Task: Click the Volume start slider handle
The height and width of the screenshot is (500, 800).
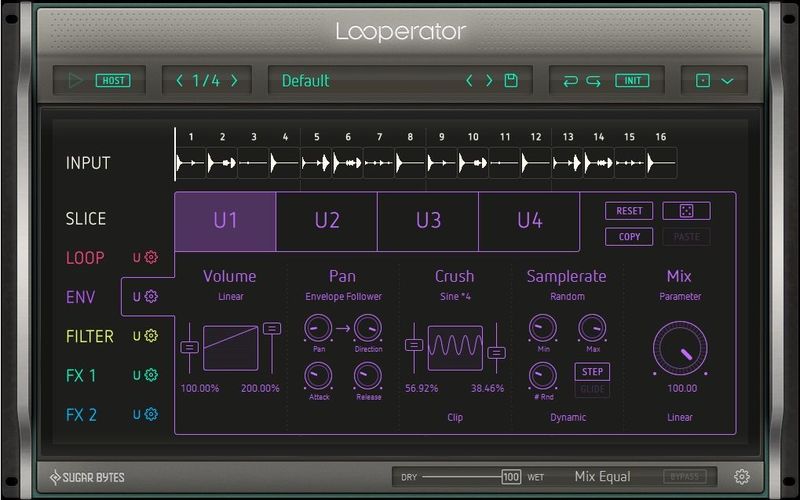Action: 189,347
